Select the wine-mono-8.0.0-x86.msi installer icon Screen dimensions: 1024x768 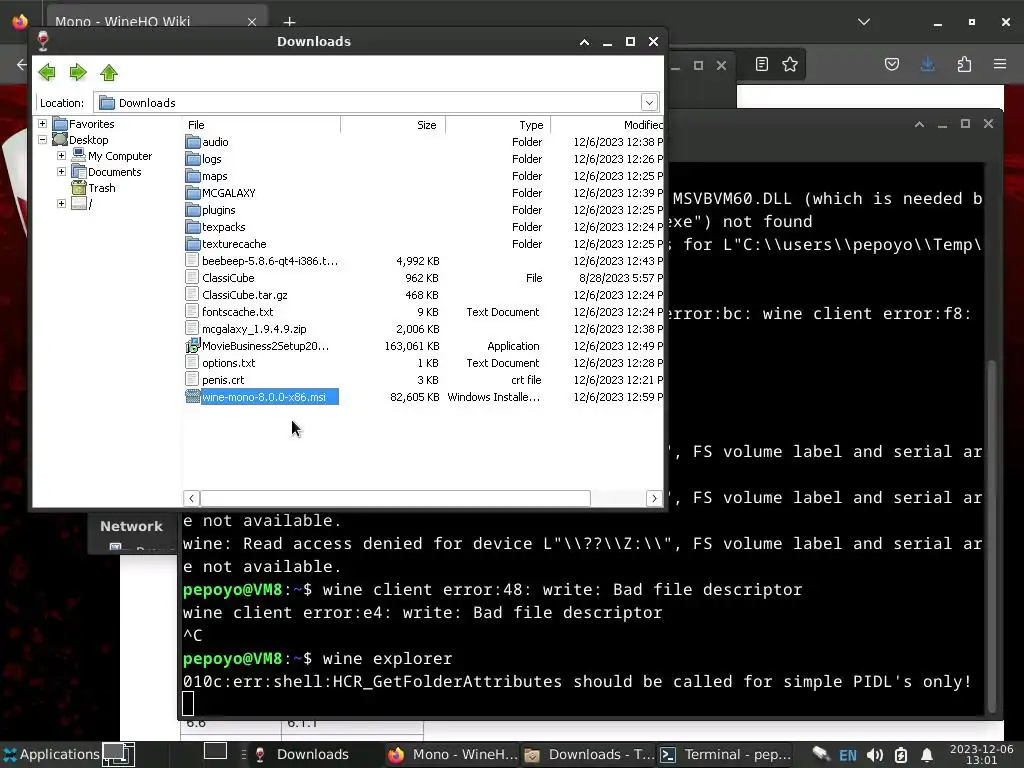click(x=193, y=396)
